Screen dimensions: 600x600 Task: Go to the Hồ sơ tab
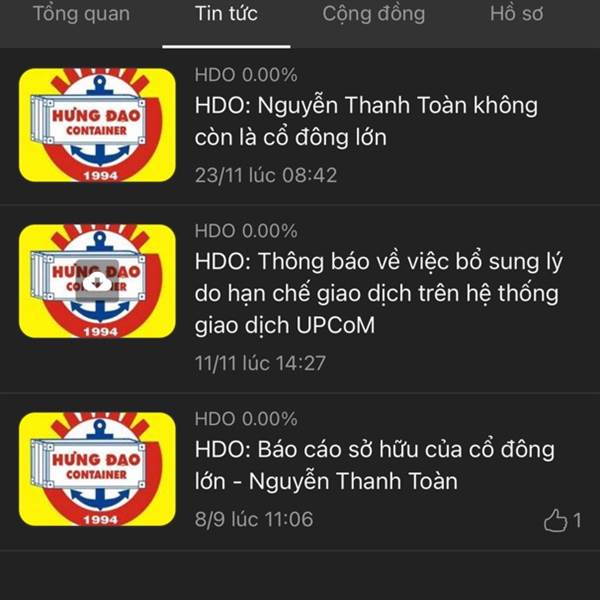[516, 13]
